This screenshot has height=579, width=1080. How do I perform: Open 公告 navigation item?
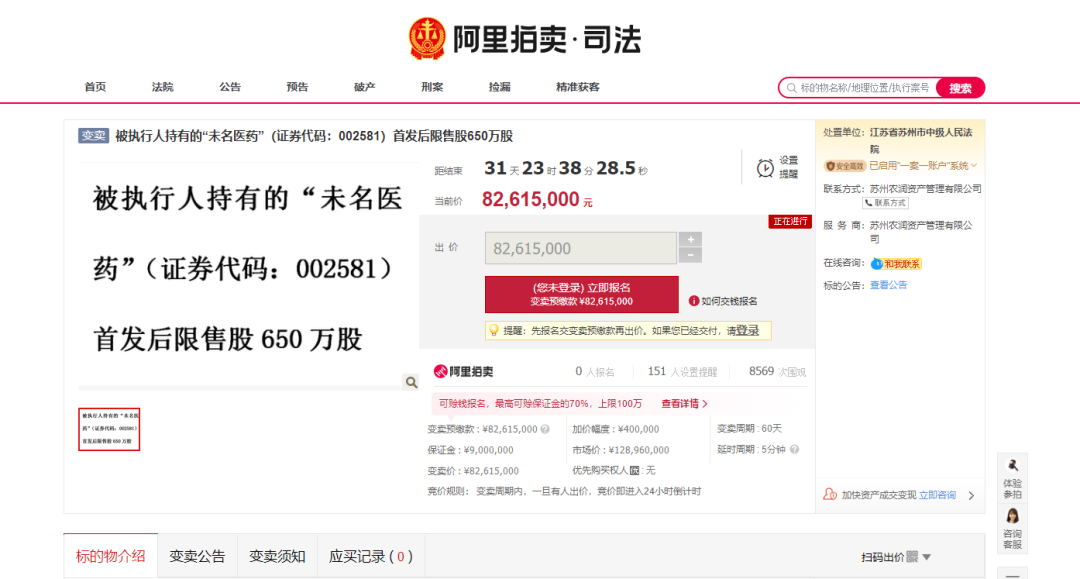230,87
